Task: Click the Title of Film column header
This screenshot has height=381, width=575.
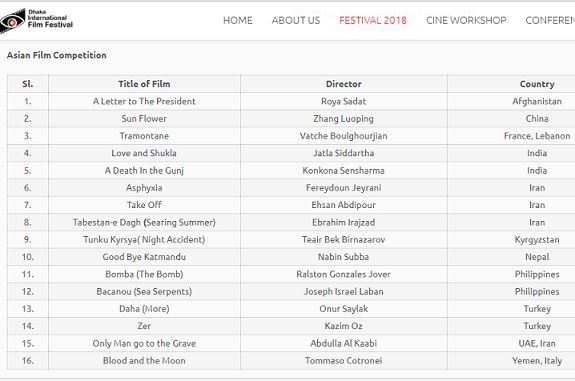Action: (x=144, y=84)
